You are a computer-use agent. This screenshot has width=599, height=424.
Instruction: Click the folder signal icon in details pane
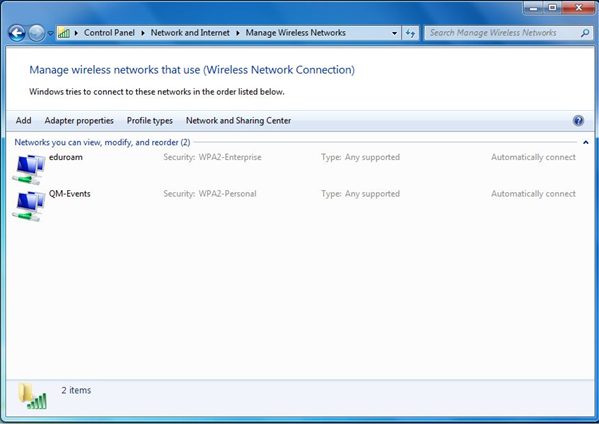tap(33, 396)
